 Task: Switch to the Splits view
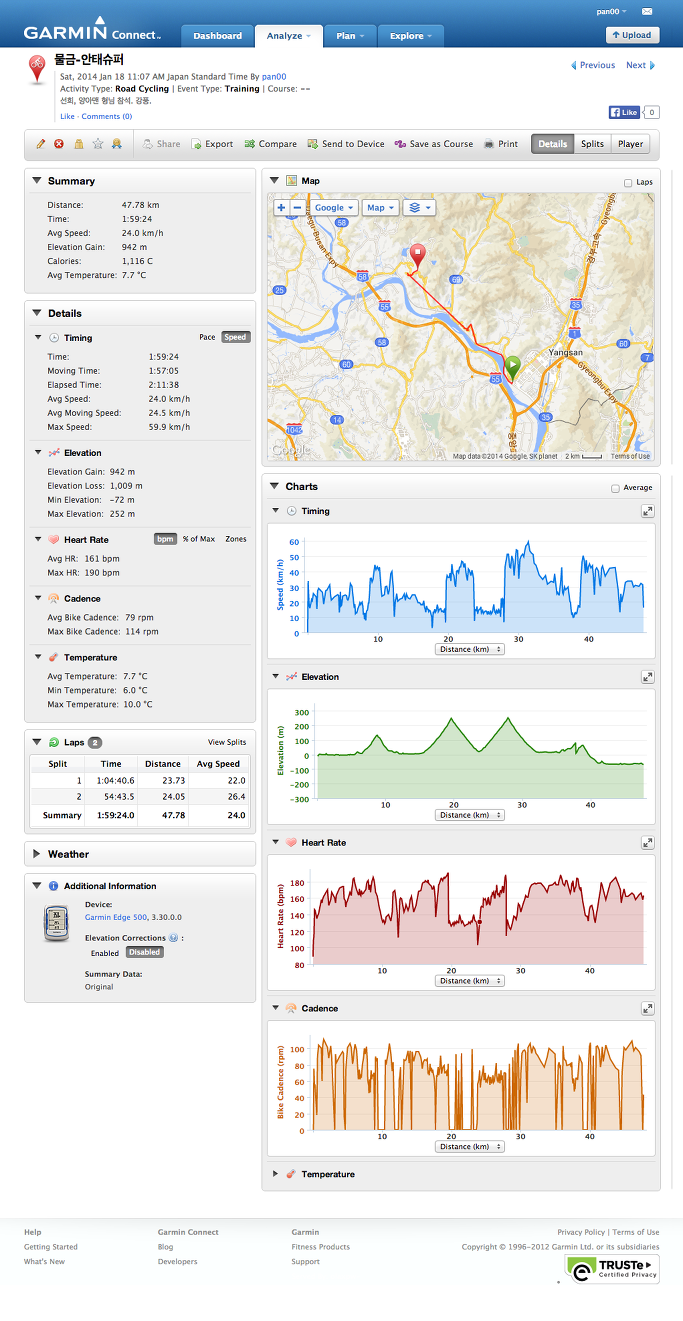pos(593,144)
